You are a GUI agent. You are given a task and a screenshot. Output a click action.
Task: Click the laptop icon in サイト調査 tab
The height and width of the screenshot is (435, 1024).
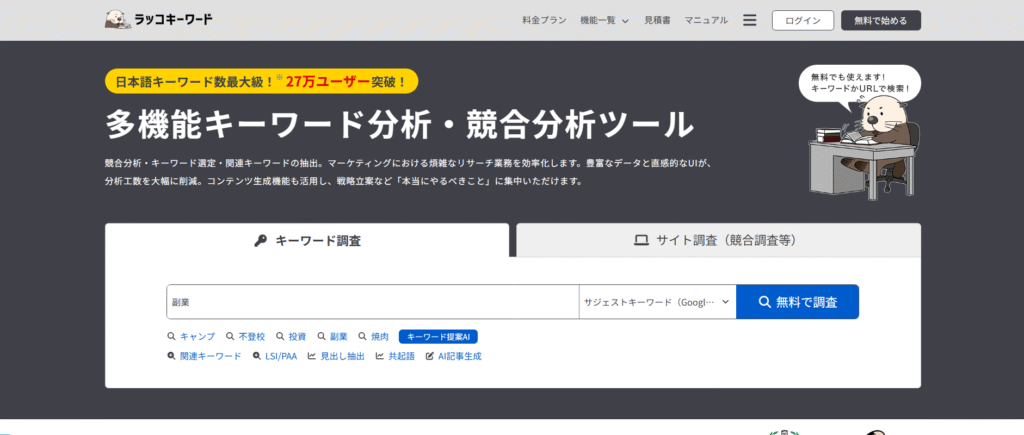[641, 241]
